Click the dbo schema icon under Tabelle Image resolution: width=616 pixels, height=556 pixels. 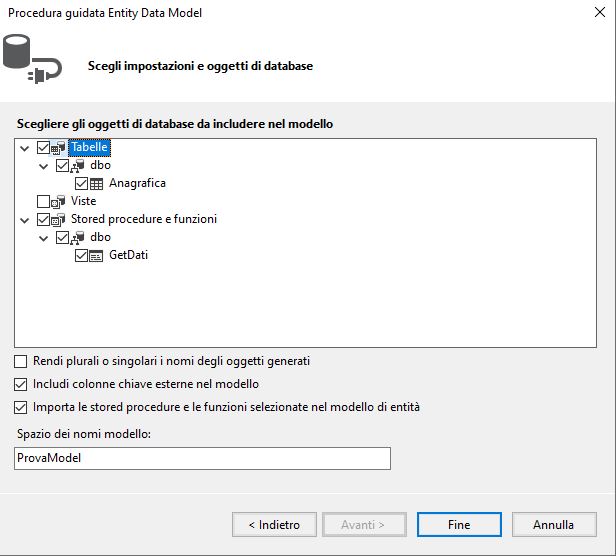tap(77, 166)
